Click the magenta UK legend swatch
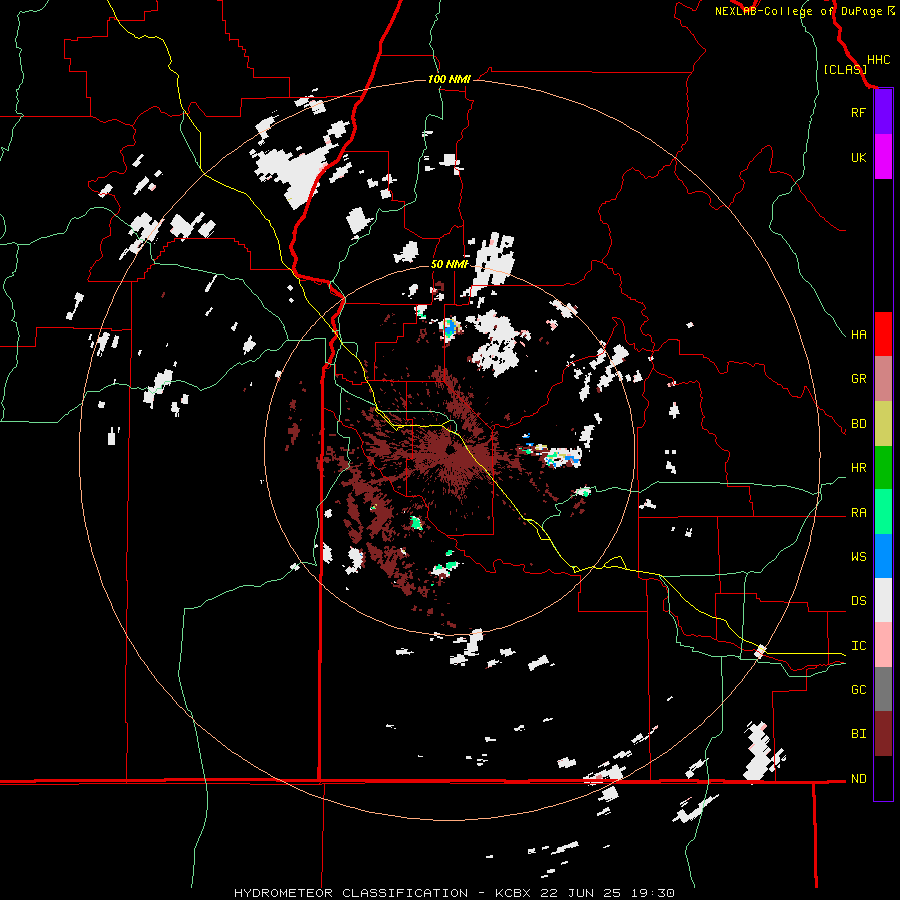Viewport: 900px width, 900px height. tap(883, 157)
